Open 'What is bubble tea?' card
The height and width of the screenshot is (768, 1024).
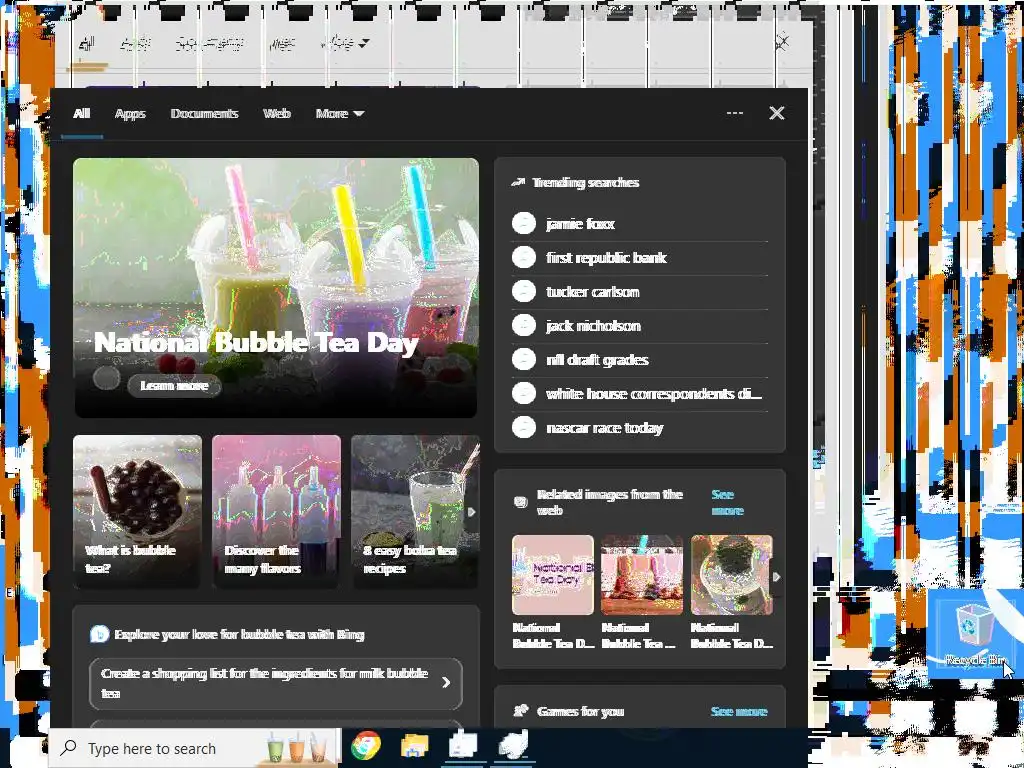click(137, 511)
